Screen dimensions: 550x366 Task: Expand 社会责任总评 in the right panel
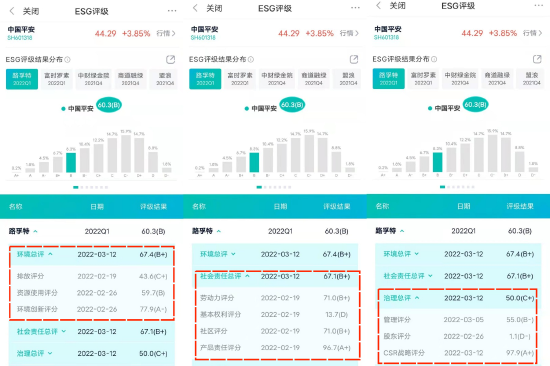click(430, 276)
